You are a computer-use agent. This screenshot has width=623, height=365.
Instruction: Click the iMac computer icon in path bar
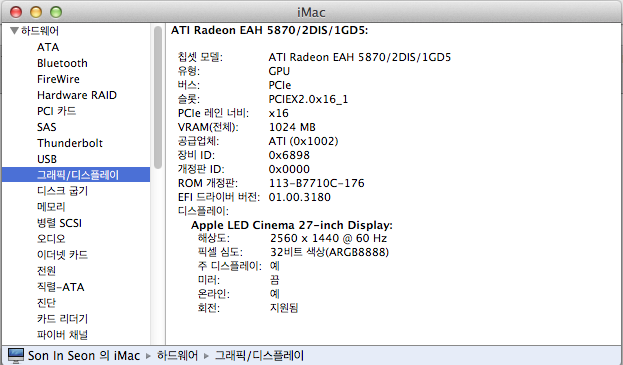[16, 355]
